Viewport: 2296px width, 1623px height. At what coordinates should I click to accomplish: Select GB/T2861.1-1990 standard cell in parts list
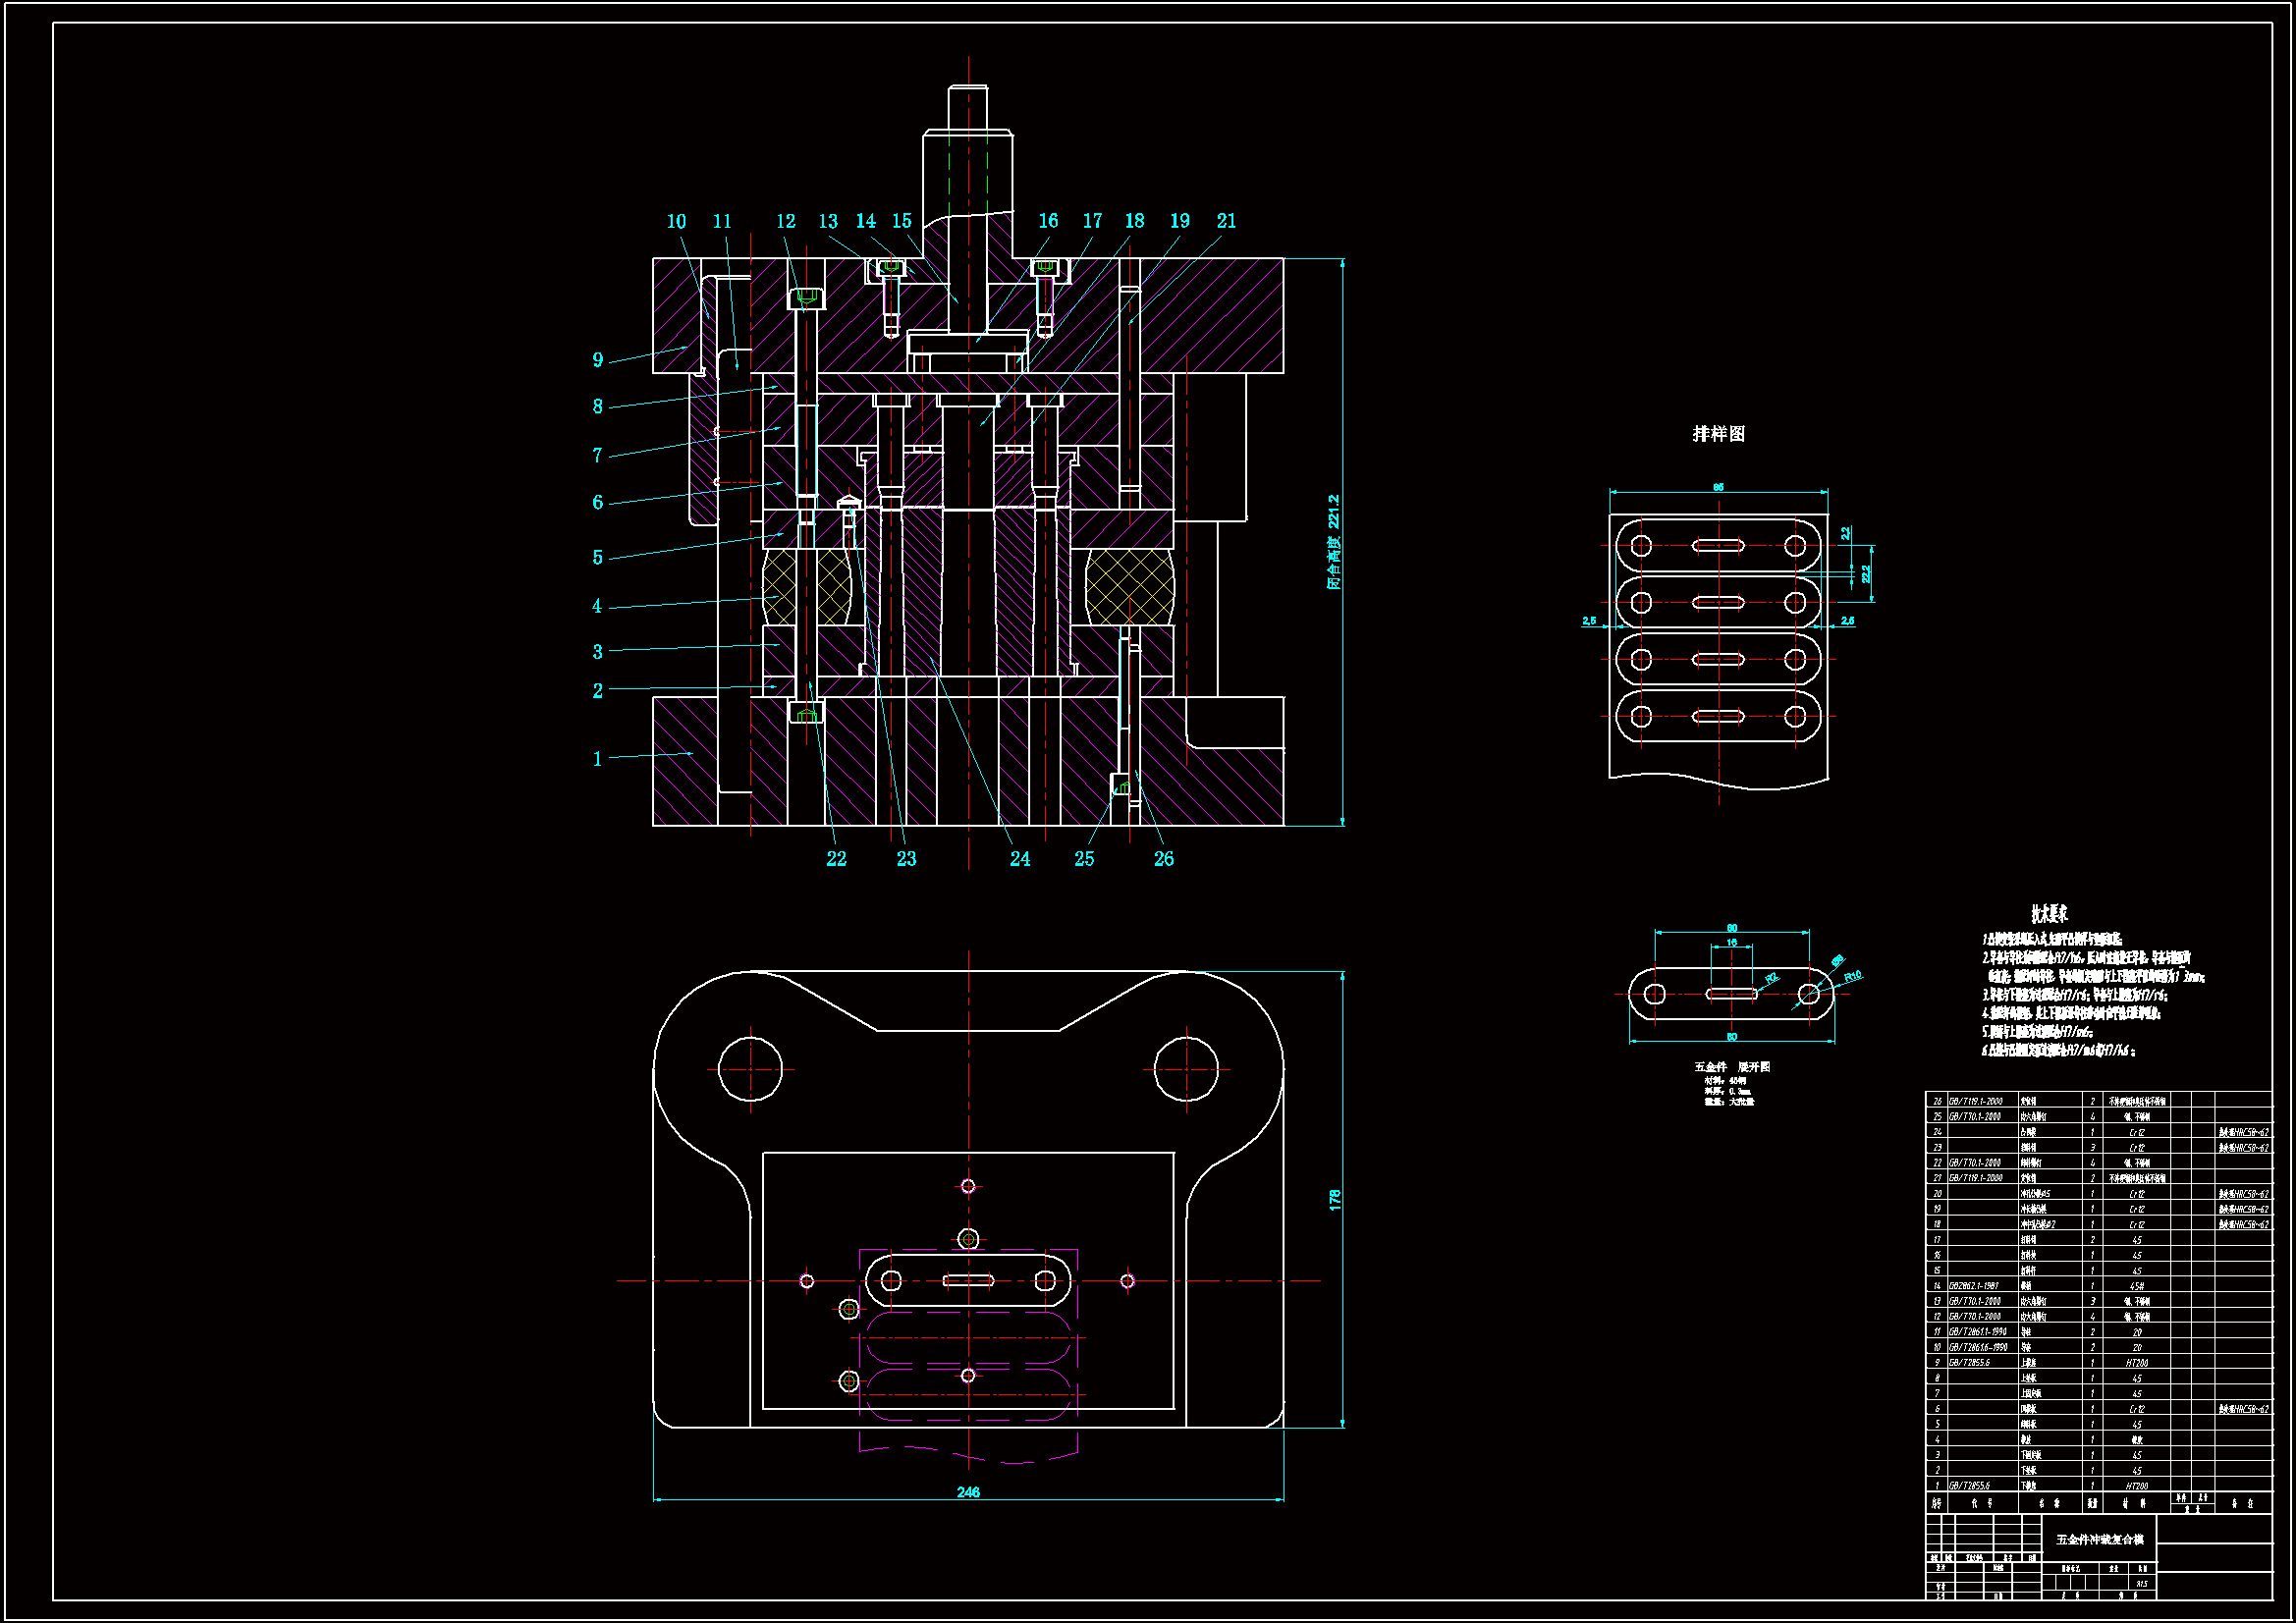[1976, 1332]
